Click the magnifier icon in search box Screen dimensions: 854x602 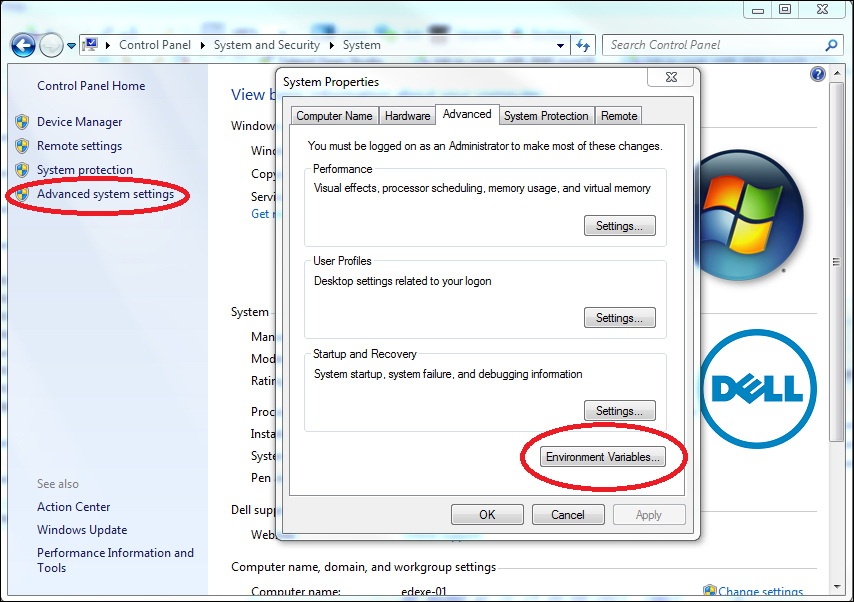tap(831, 45)
